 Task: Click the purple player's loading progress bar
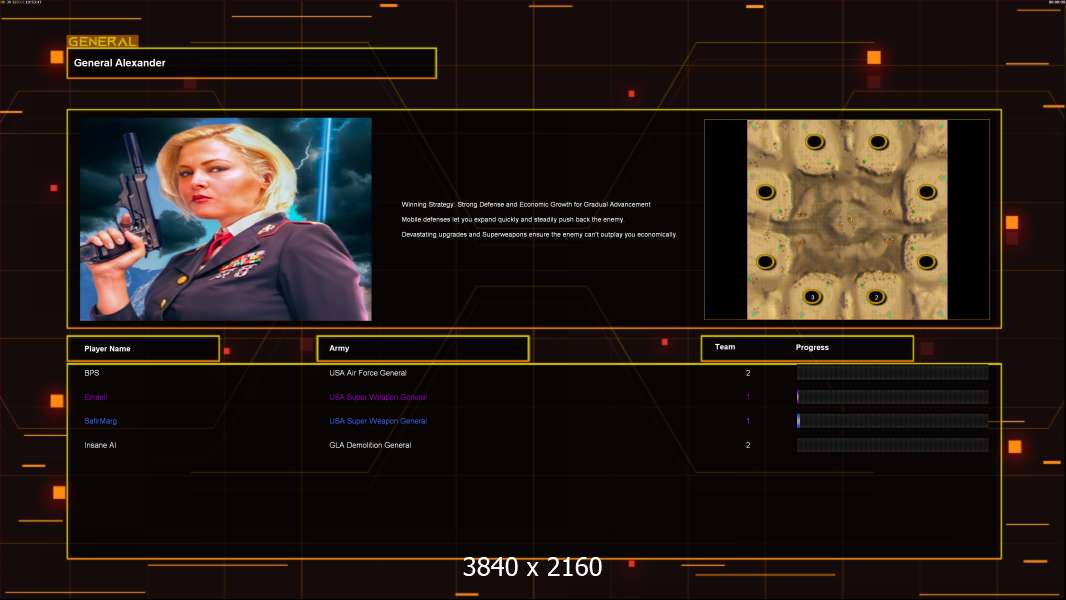pos(893,397)
